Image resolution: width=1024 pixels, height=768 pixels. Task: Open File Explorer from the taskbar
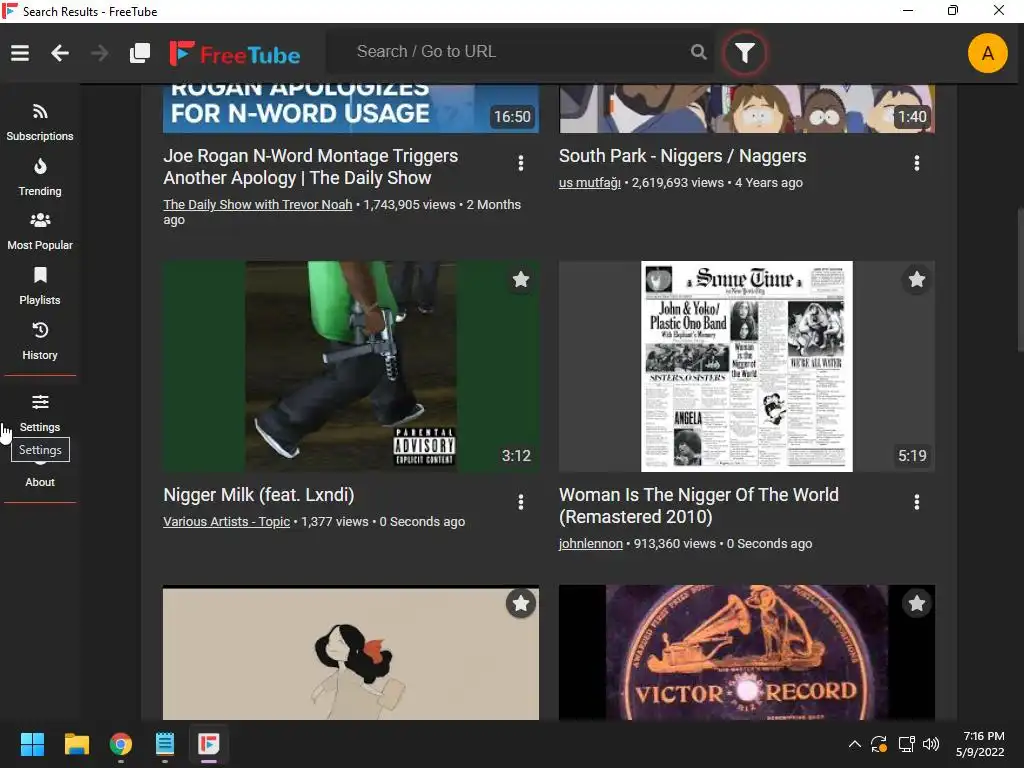76,744
